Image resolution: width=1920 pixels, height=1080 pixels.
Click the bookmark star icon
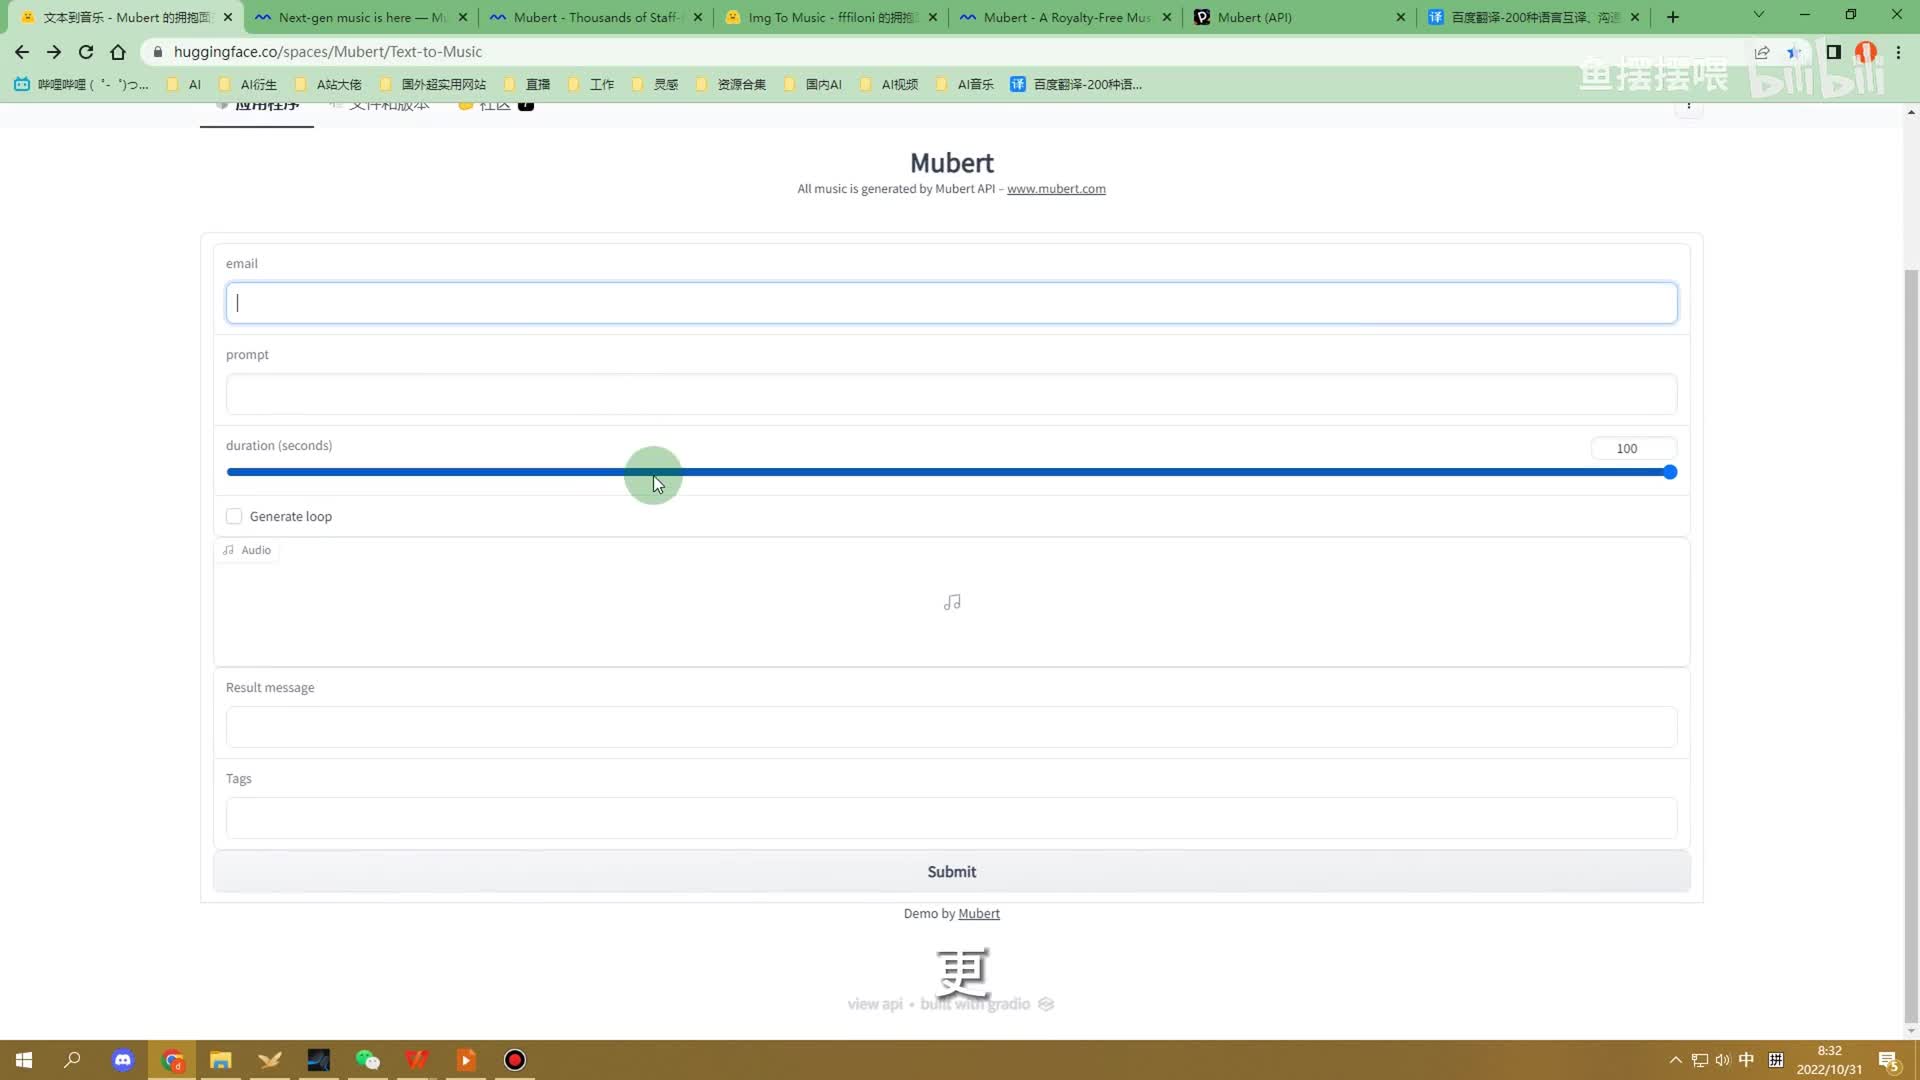coord(1794,52)
